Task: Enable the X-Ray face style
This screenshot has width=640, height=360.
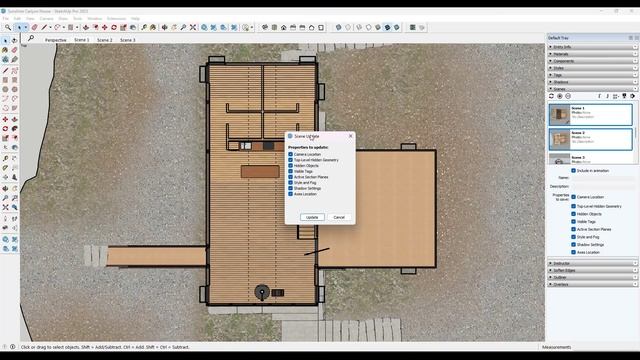Action: [338, 27]
